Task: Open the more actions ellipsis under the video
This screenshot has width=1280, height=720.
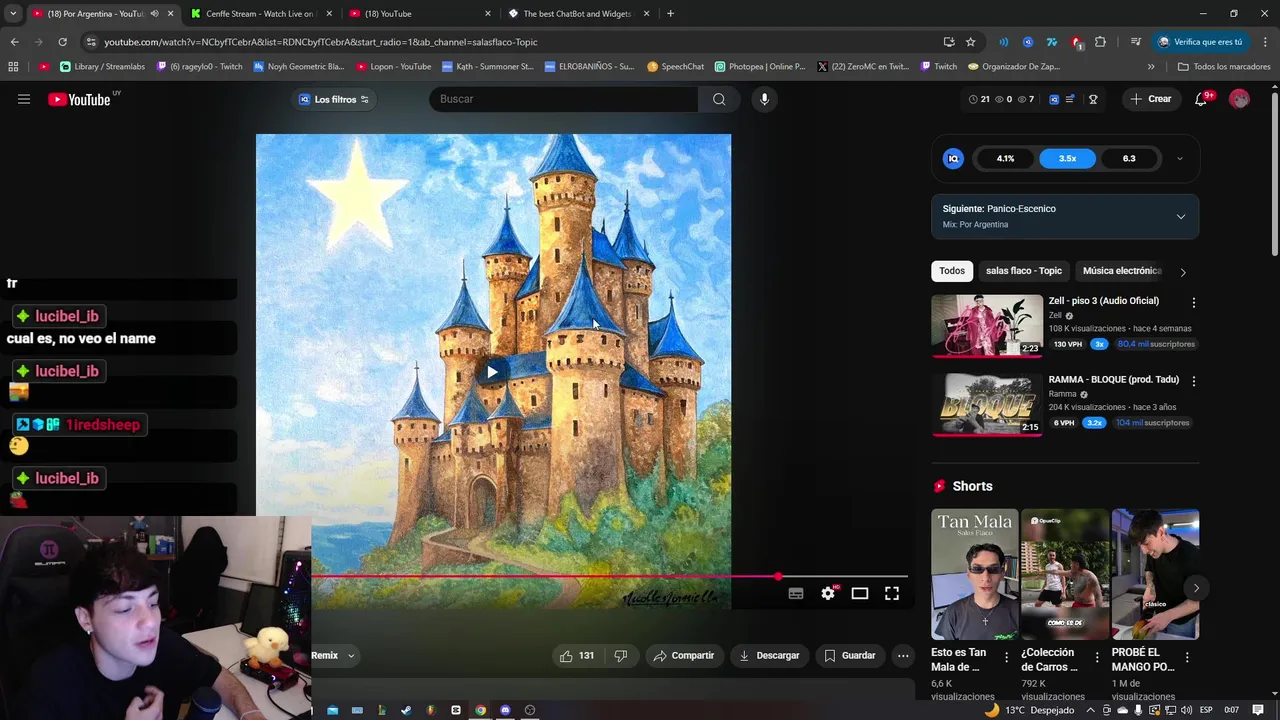Action: [x=903, y=656]
